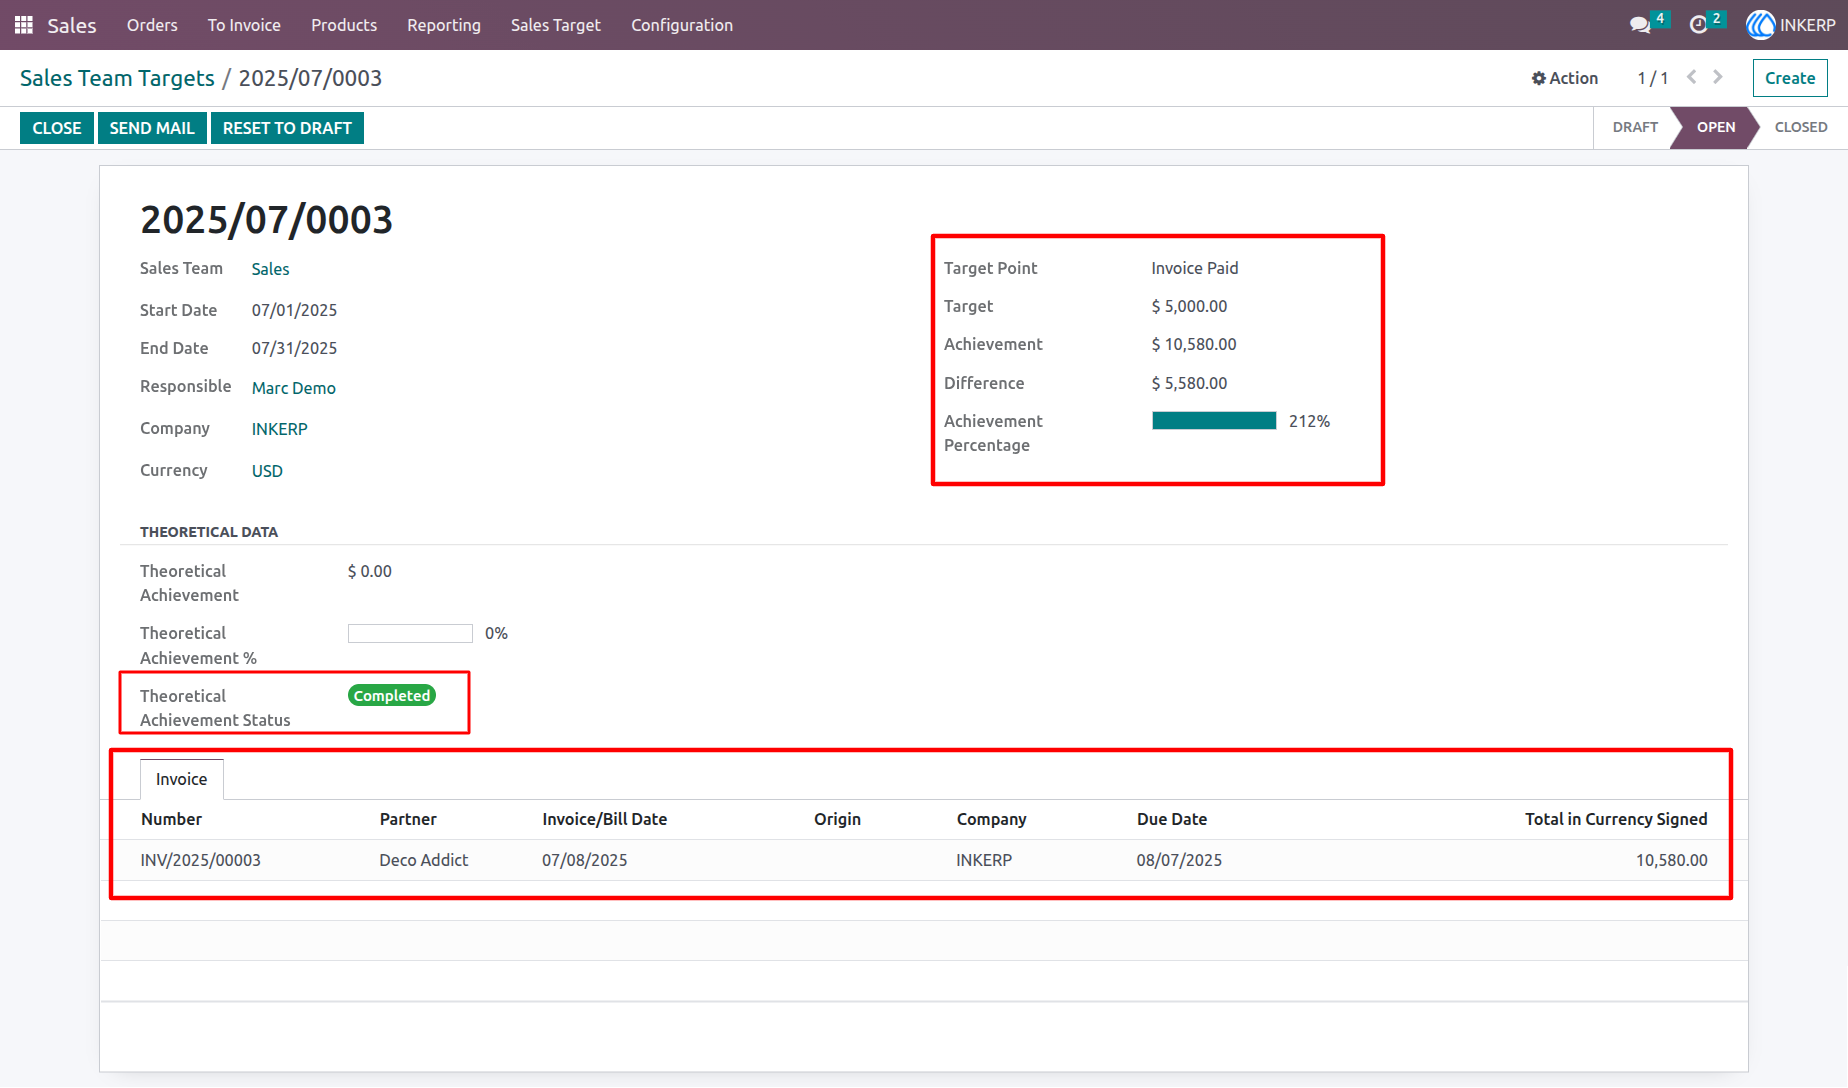Open the Products menu
Viewport: 1848px width, 1088px height.
click(344, 25)
